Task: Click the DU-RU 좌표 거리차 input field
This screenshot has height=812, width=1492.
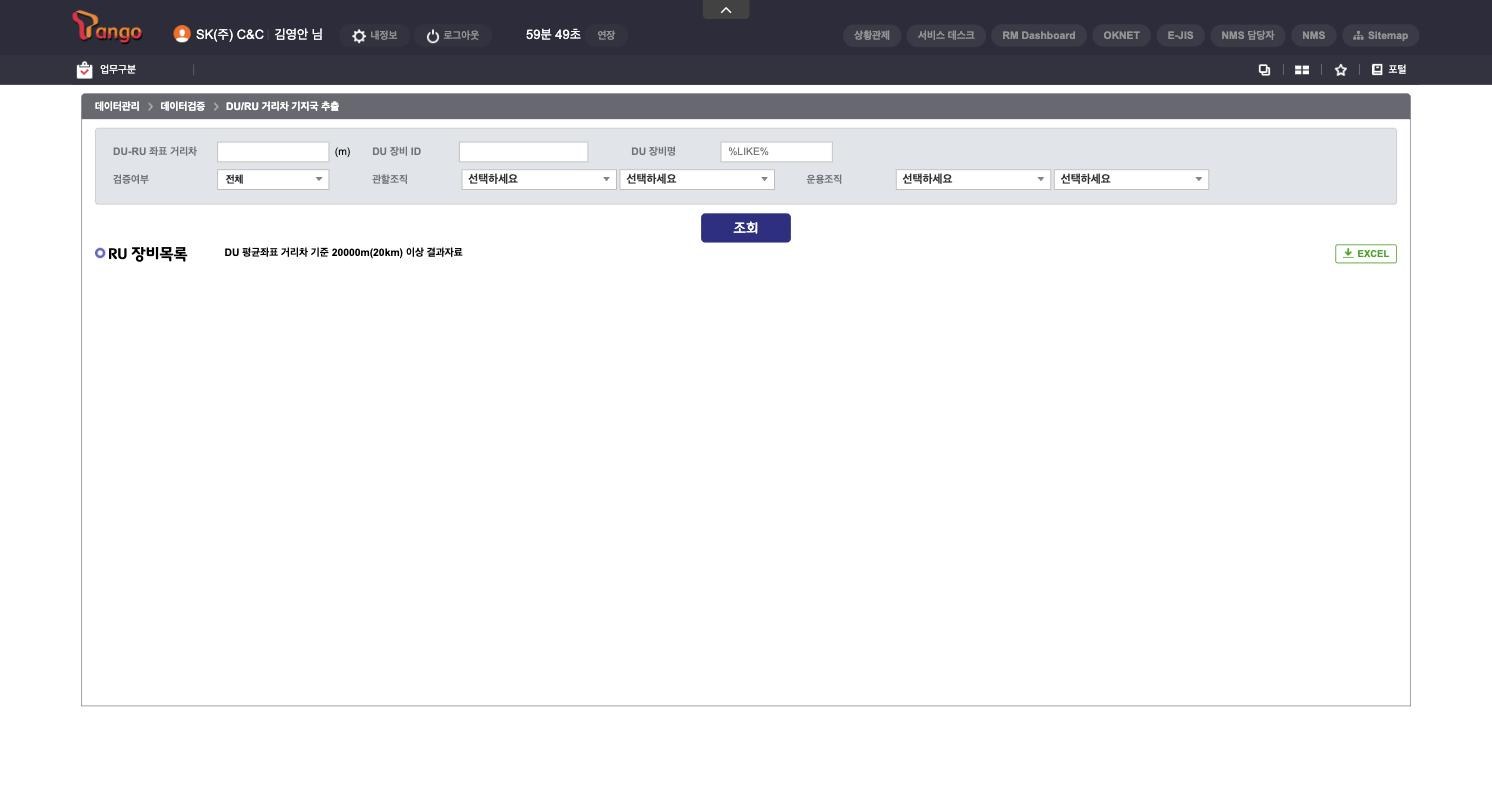Action: (273, 152)
